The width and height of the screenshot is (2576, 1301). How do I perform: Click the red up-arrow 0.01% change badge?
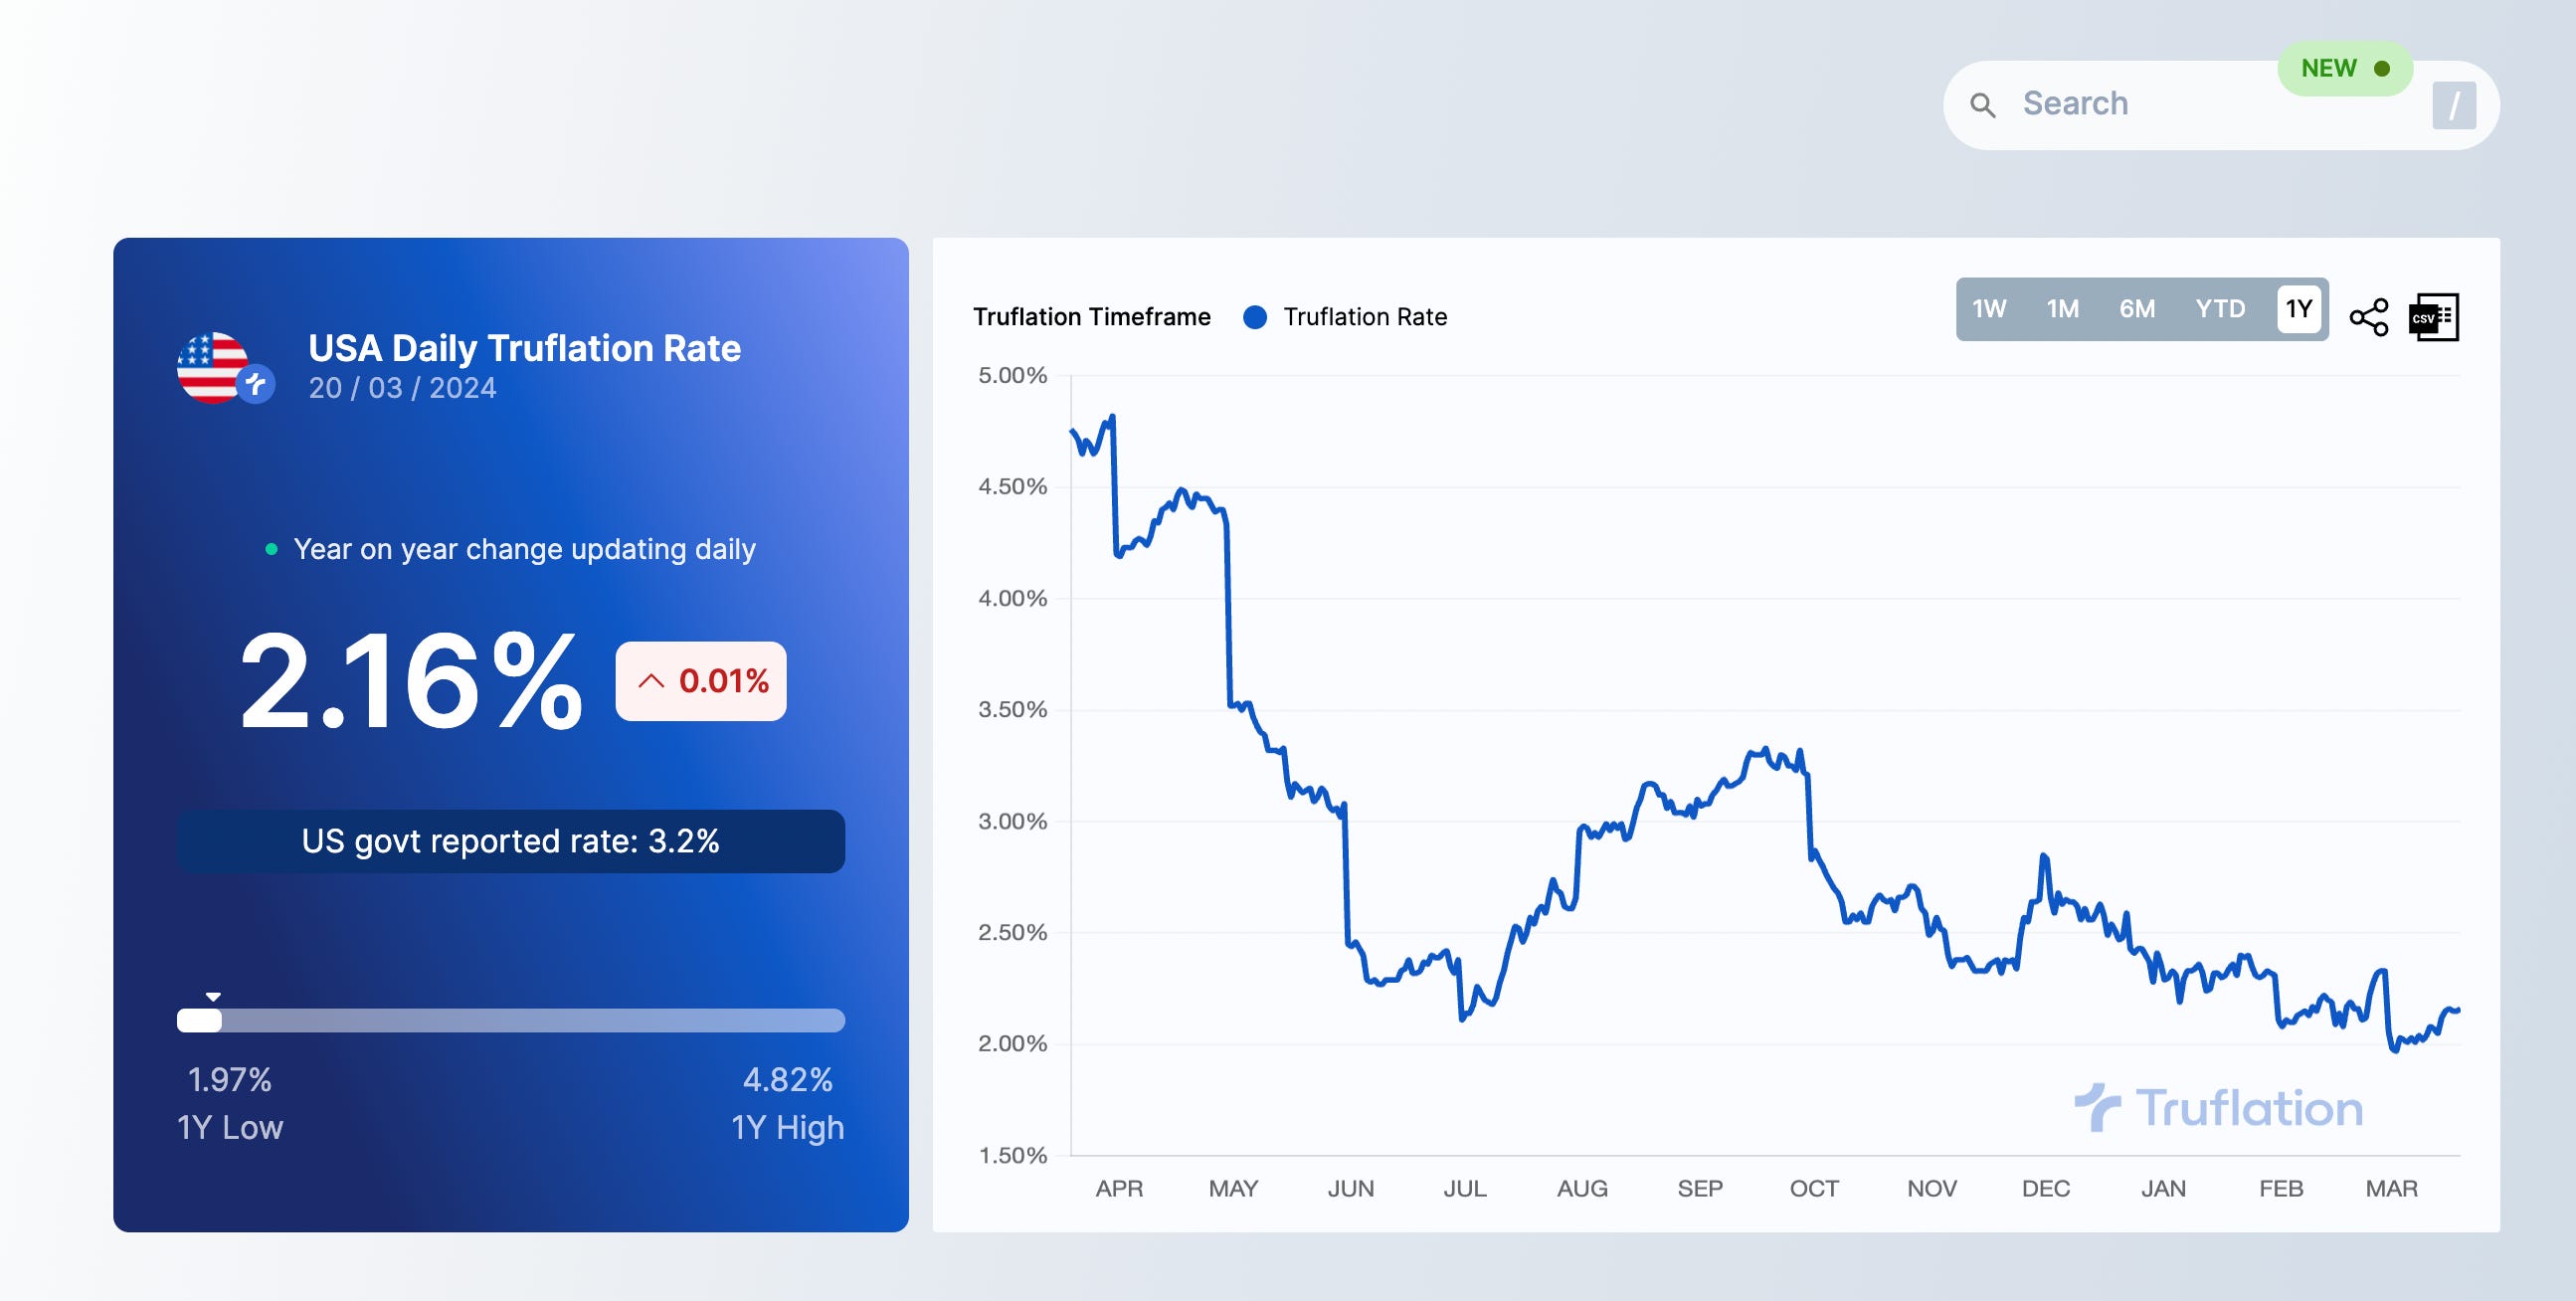701,681
